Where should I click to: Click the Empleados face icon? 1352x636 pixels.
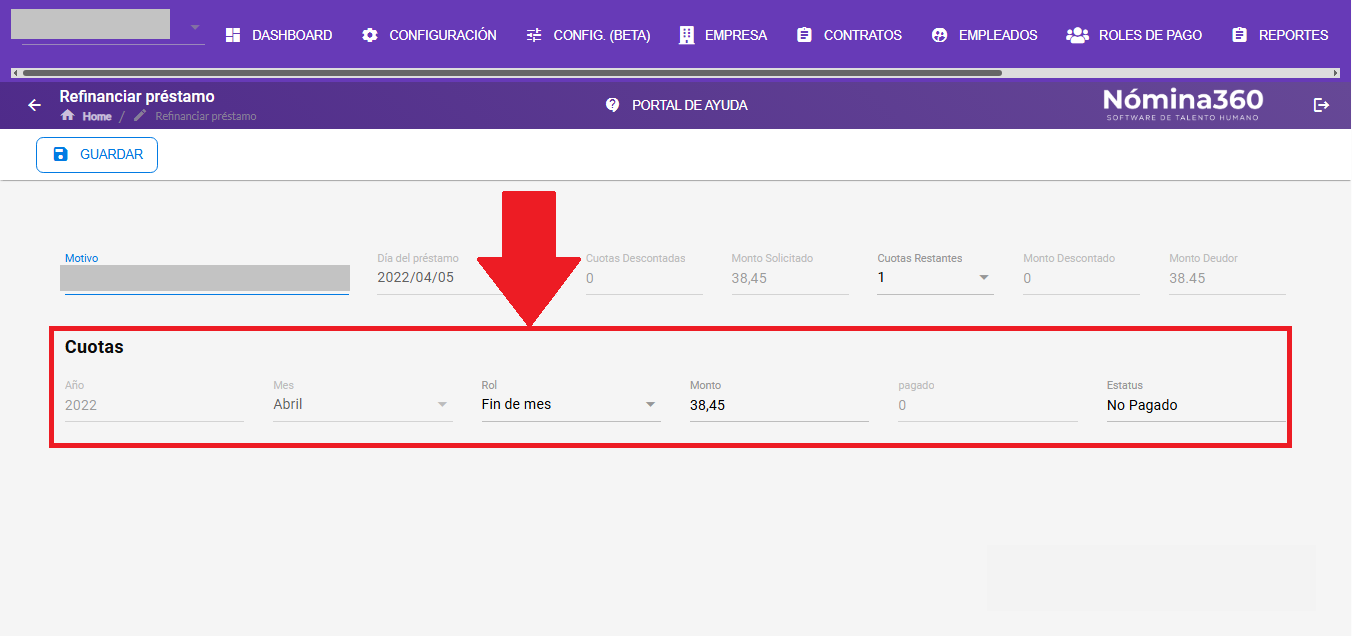(x=939, y=35)
